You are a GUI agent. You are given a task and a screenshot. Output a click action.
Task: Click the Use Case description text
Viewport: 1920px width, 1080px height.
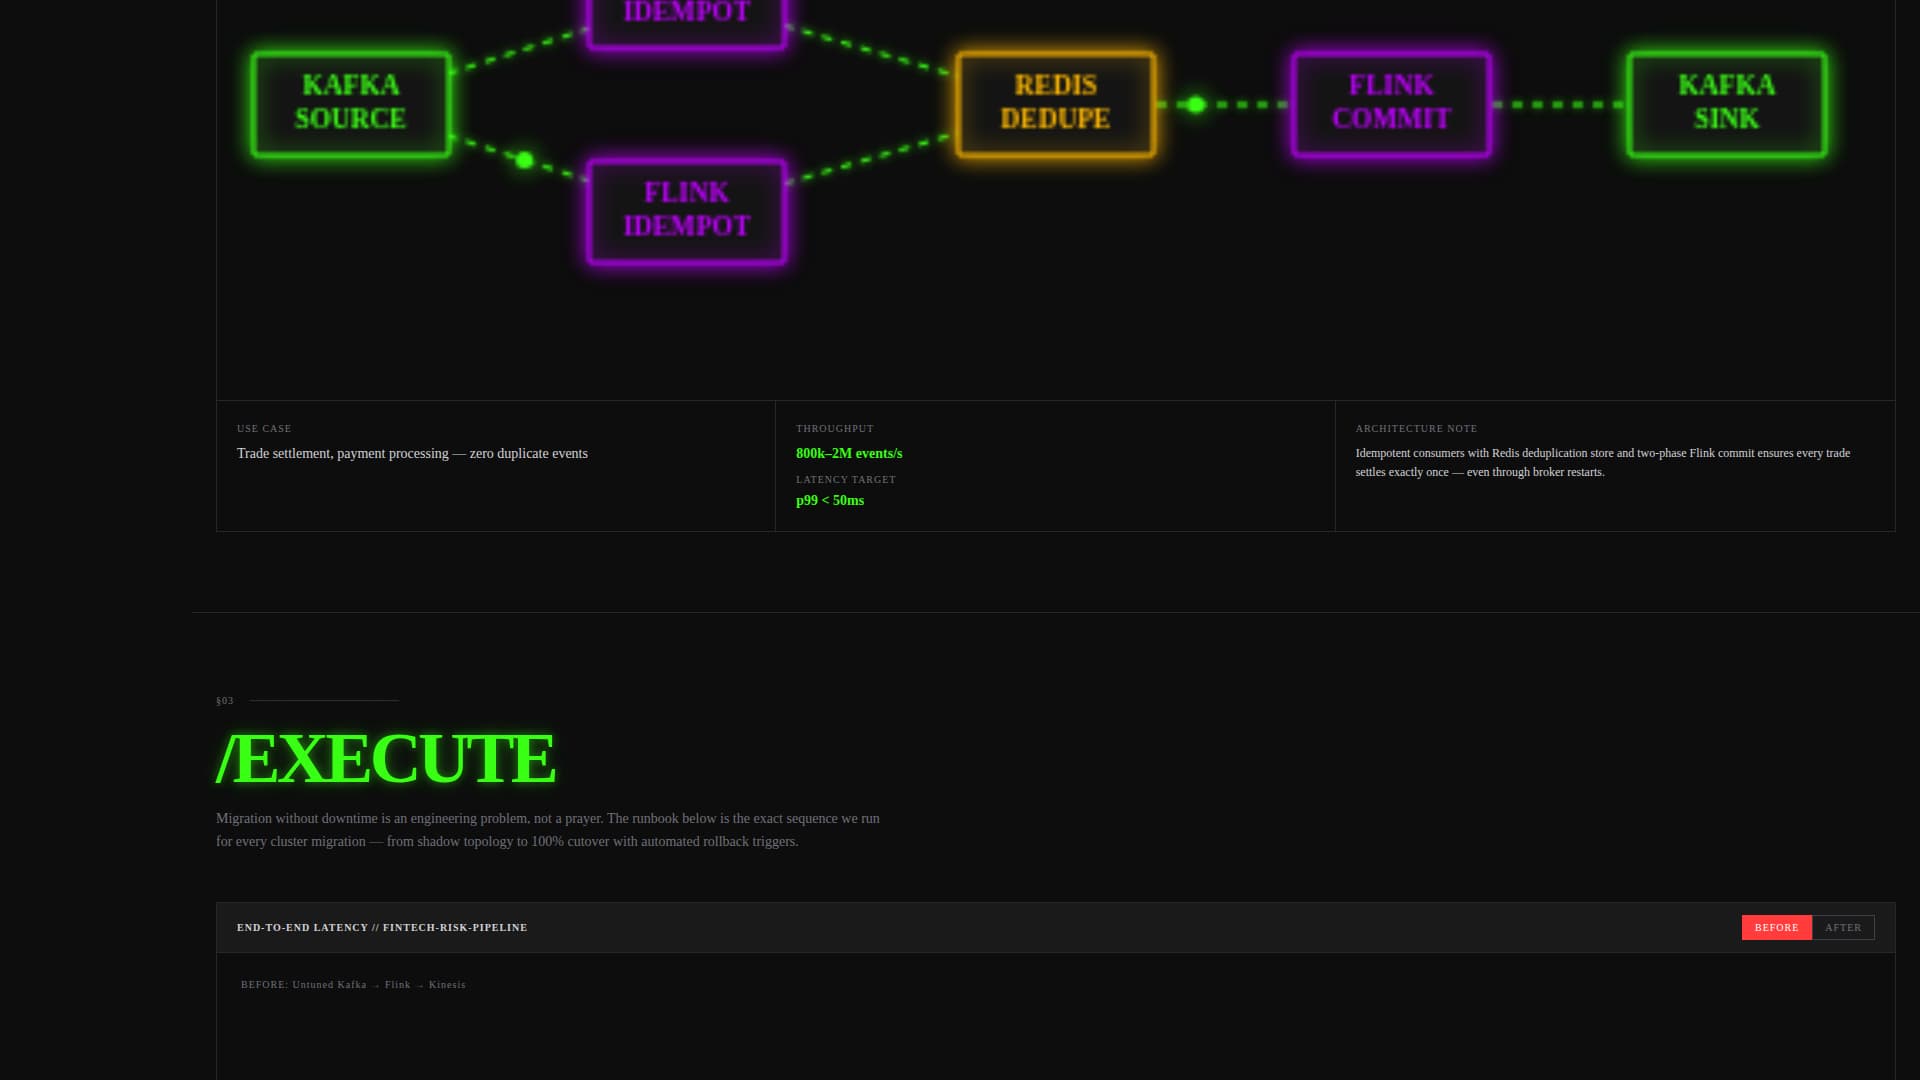412,453
